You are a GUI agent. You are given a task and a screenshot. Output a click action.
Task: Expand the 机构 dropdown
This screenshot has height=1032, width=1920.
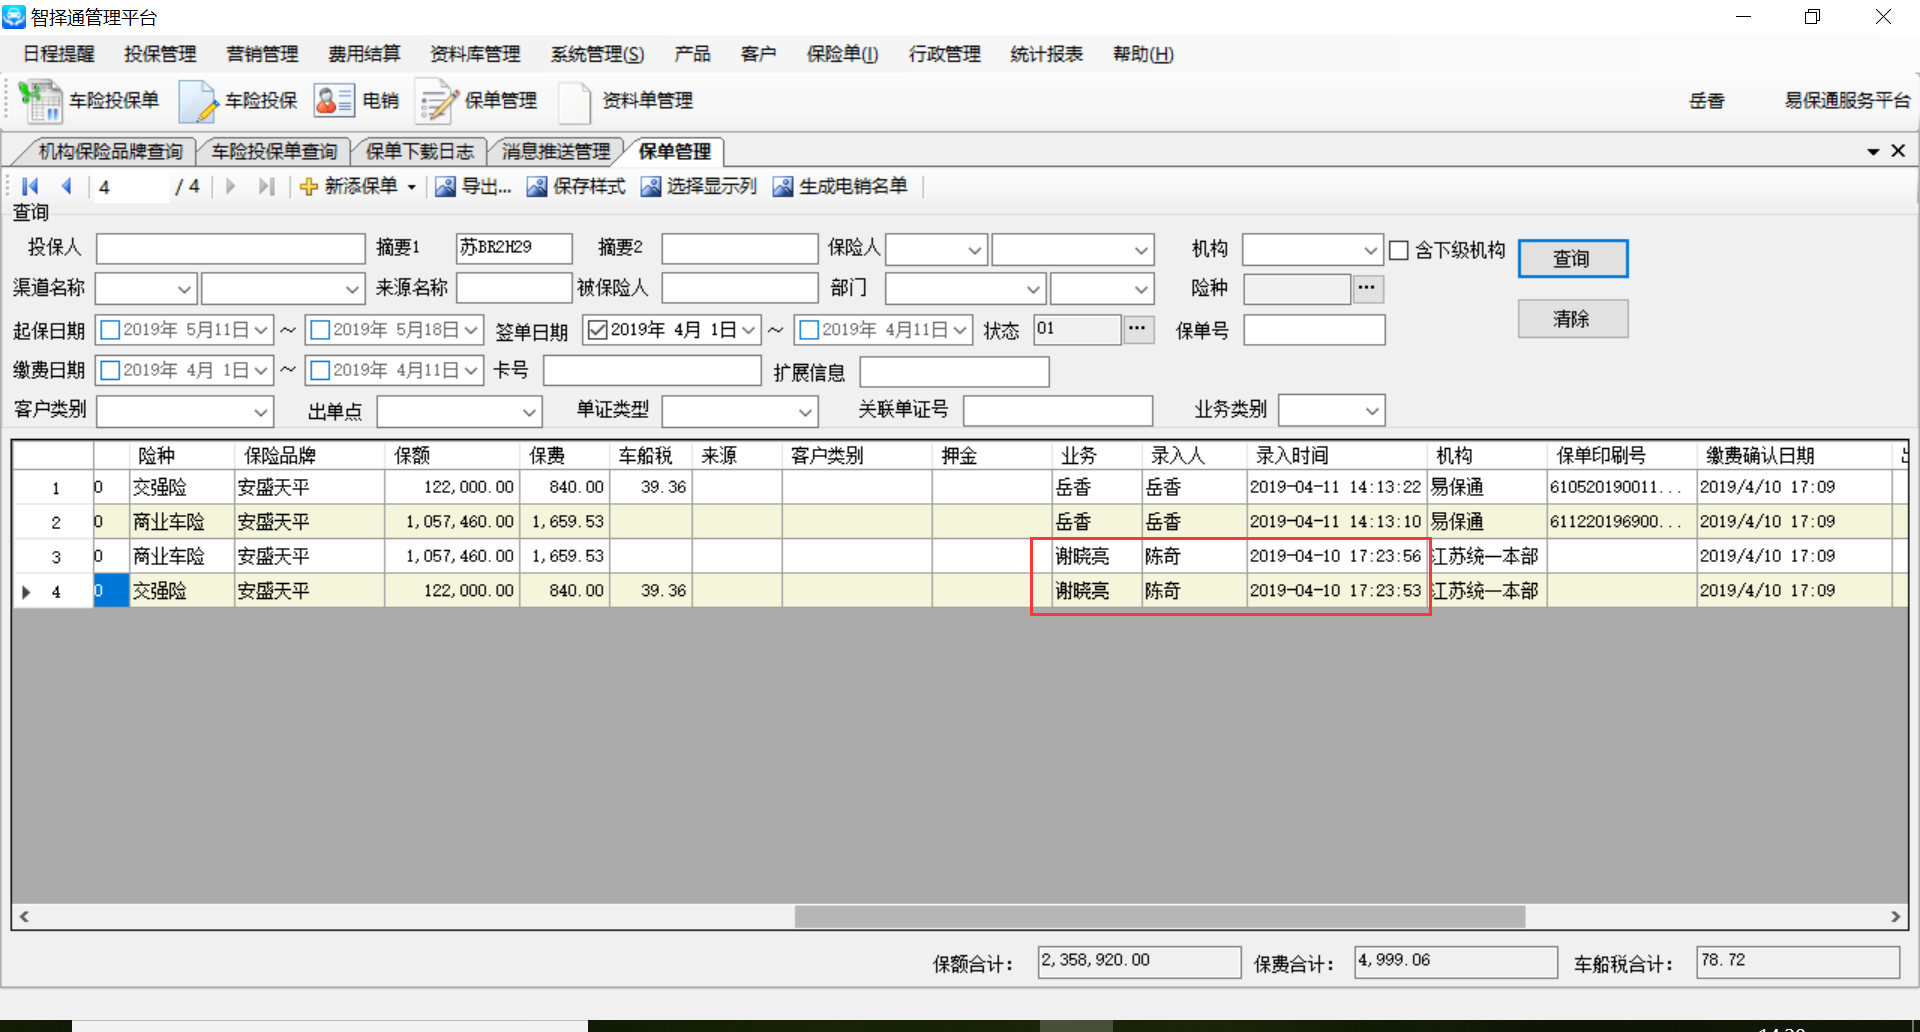[1370, 250]
